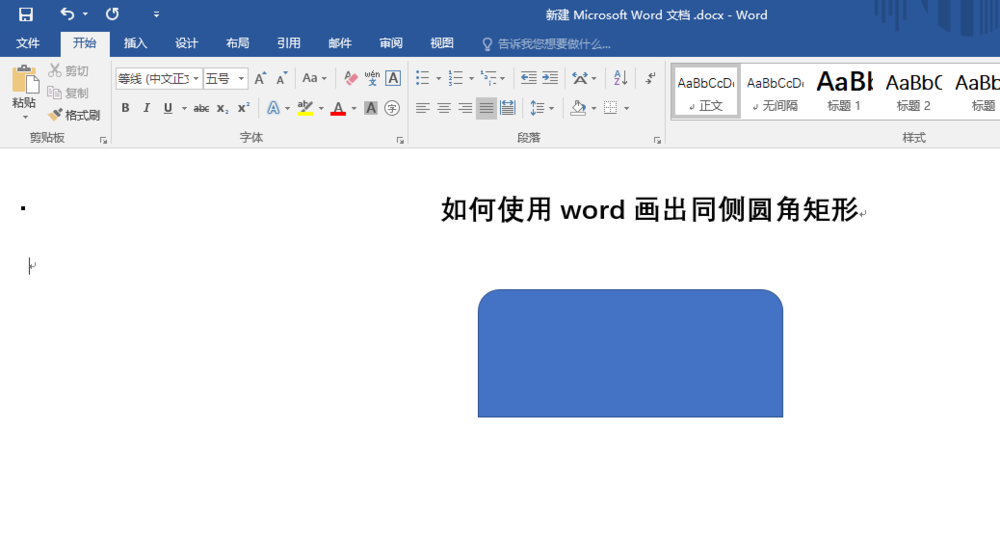The height and width of the screenshot is (538, 1000).
Task: Decrease paragraph indent
Action: pos(529,78)
